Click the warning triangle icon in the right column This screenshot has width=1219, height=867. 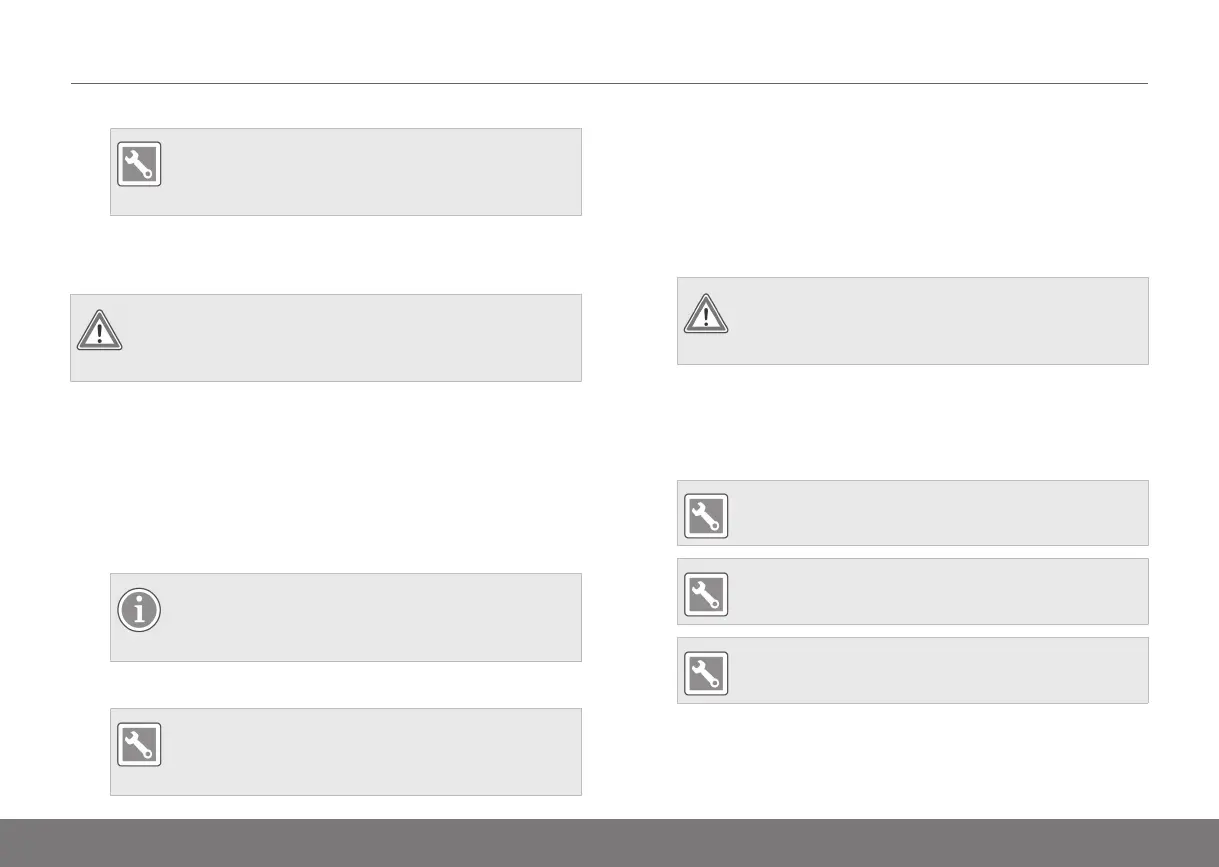pos(707,313)
